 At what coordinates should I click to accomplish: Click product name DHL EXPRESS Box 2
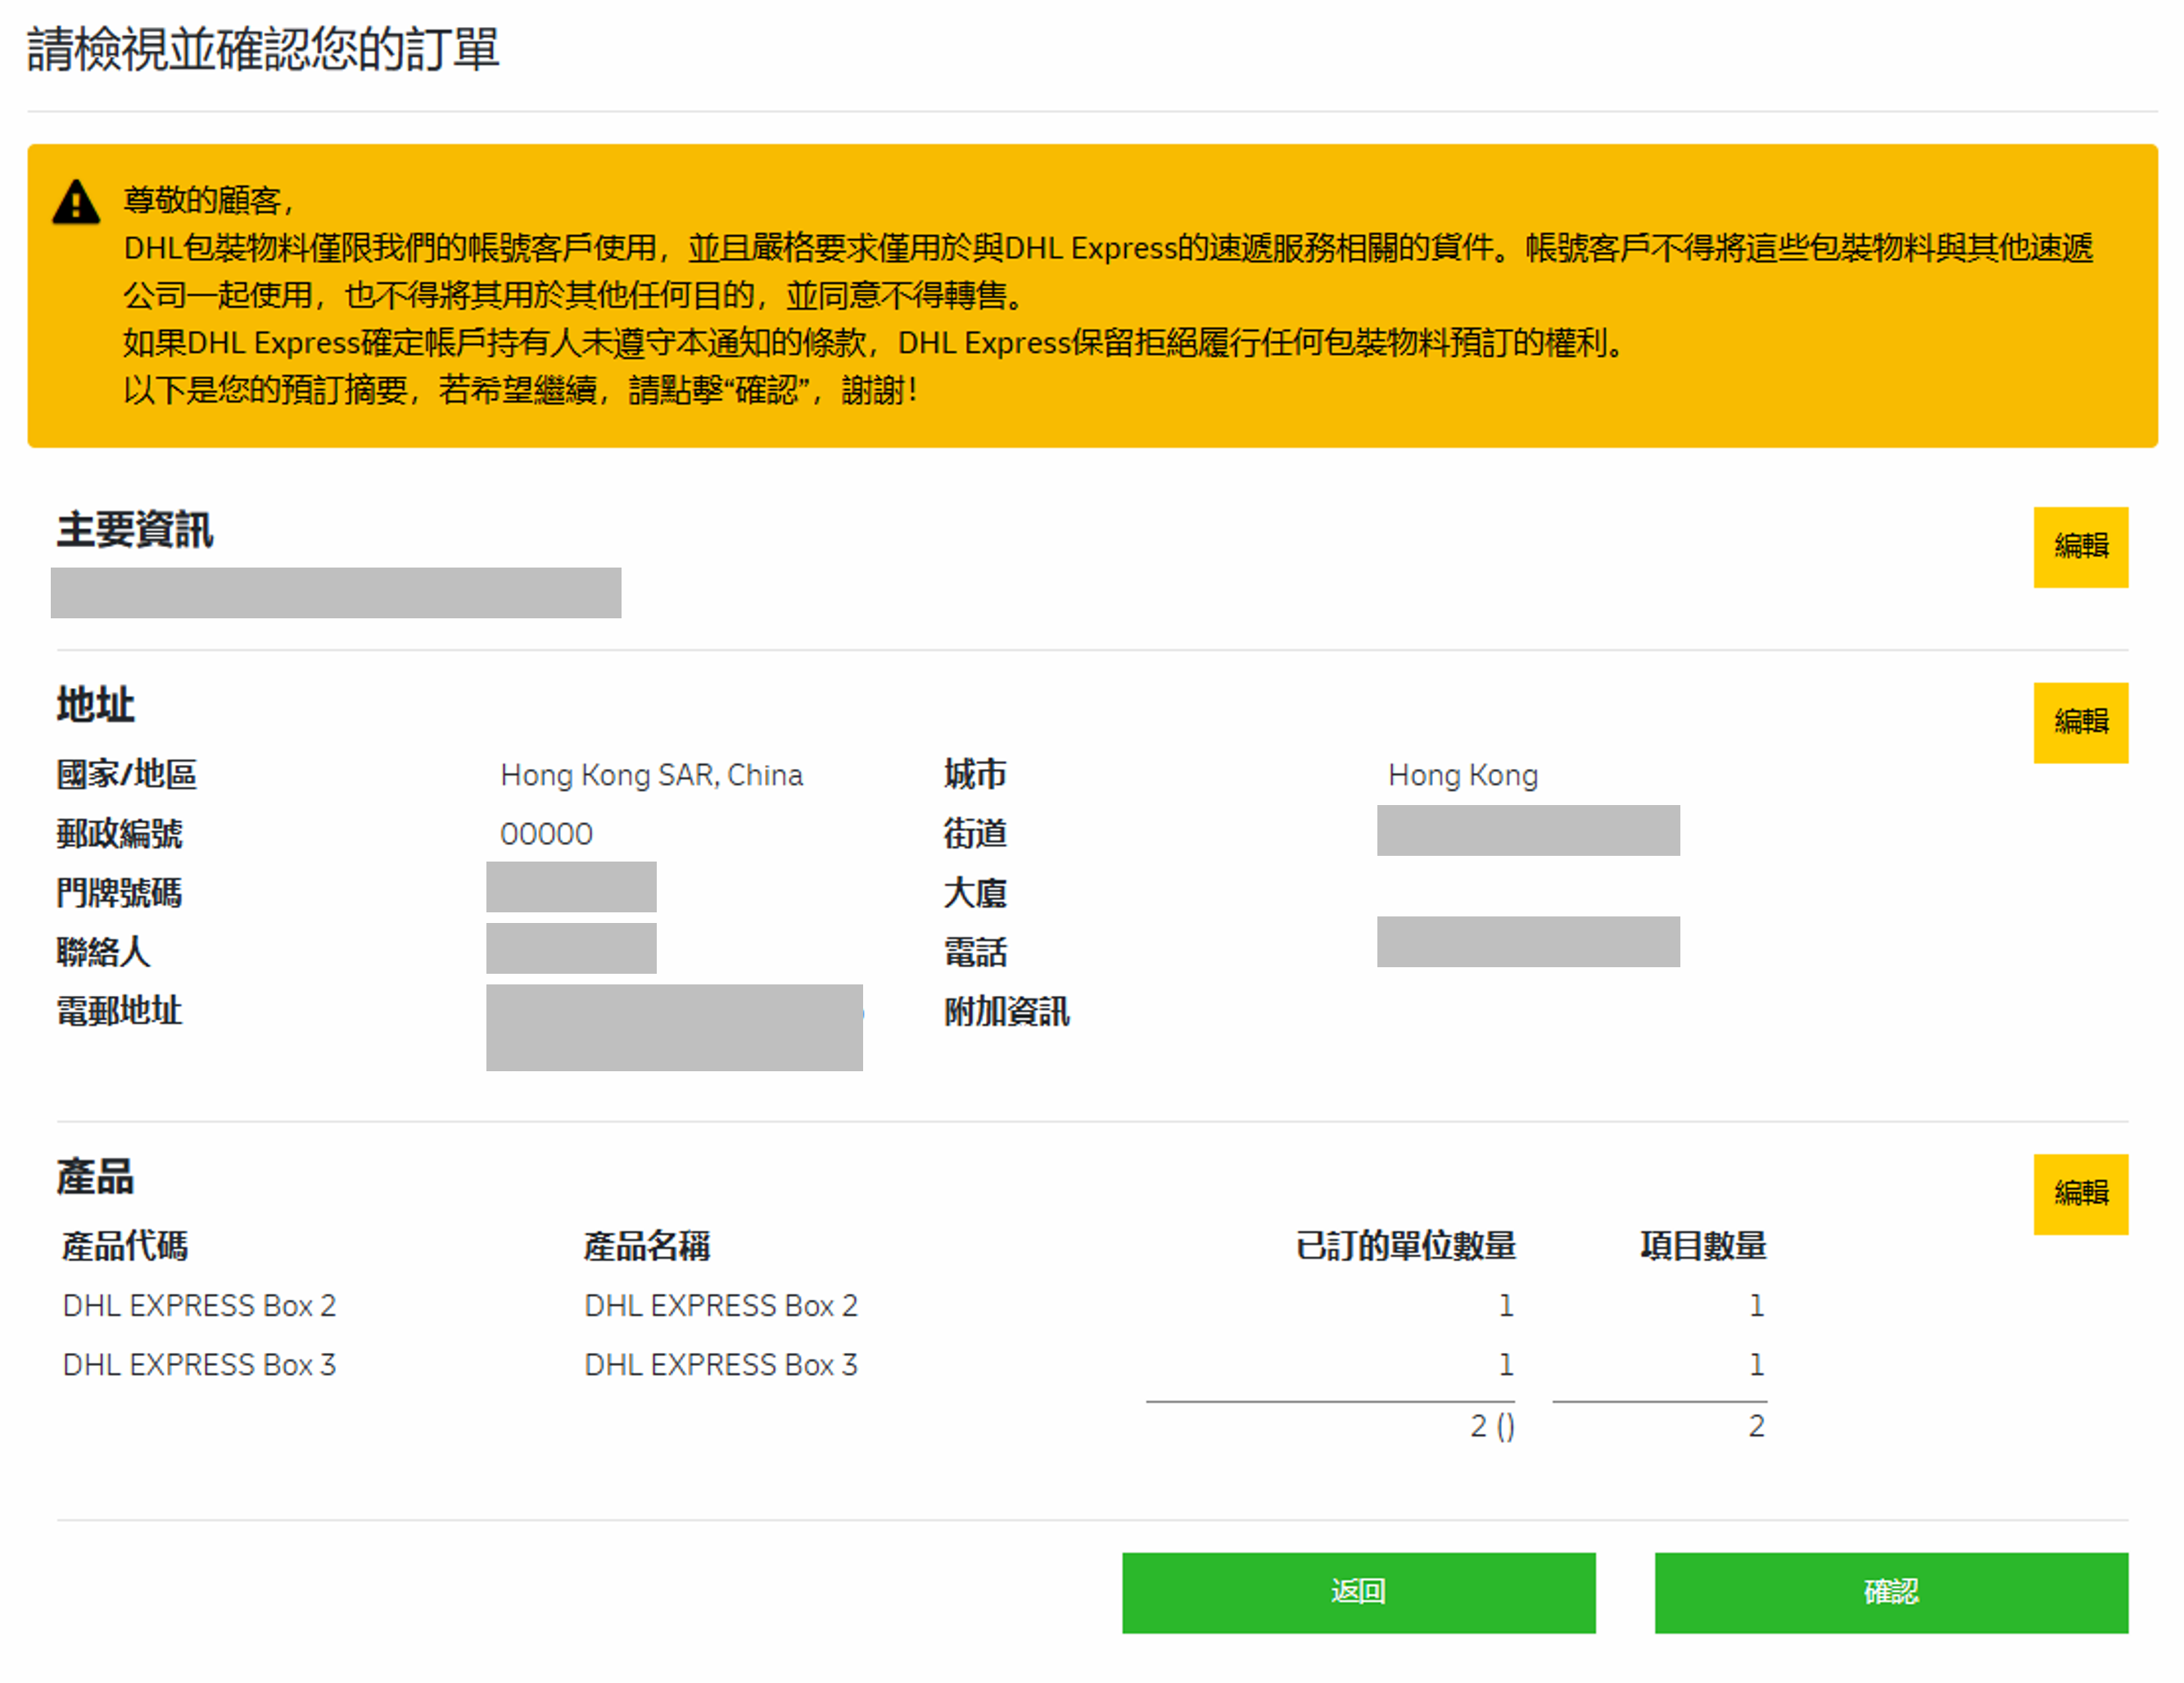pos(721,1305)
